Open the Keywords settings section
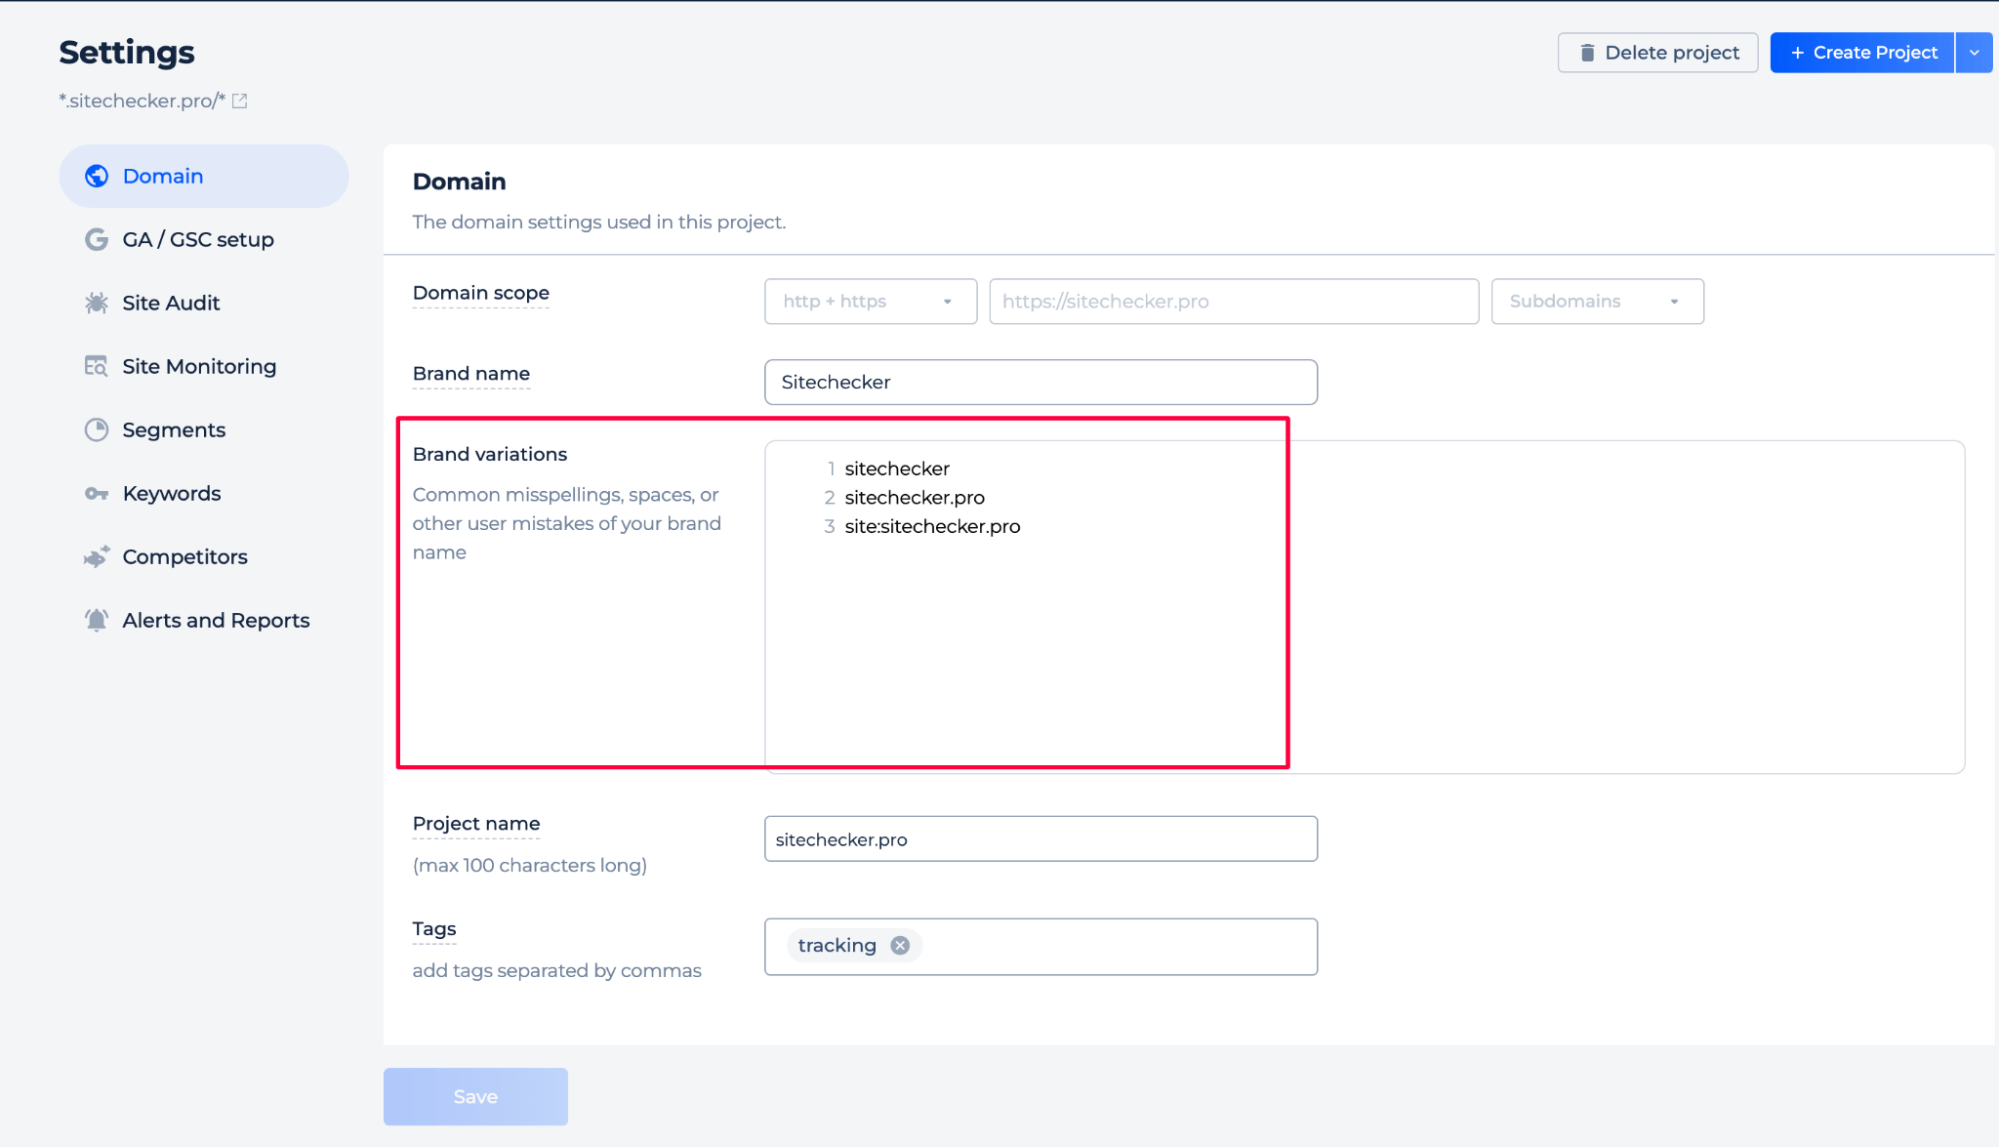The height and width of the screenshot is (1147, 1999). [x=171, y=494]
